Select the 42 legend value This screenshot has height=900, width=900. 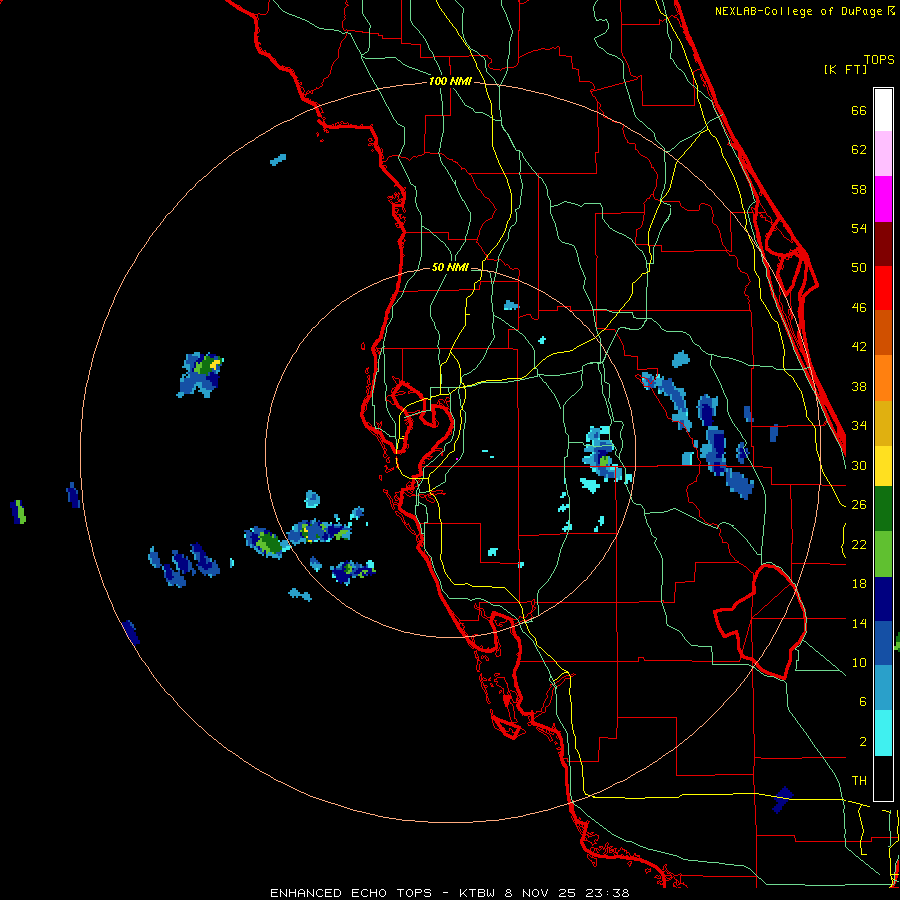(859, 346)
